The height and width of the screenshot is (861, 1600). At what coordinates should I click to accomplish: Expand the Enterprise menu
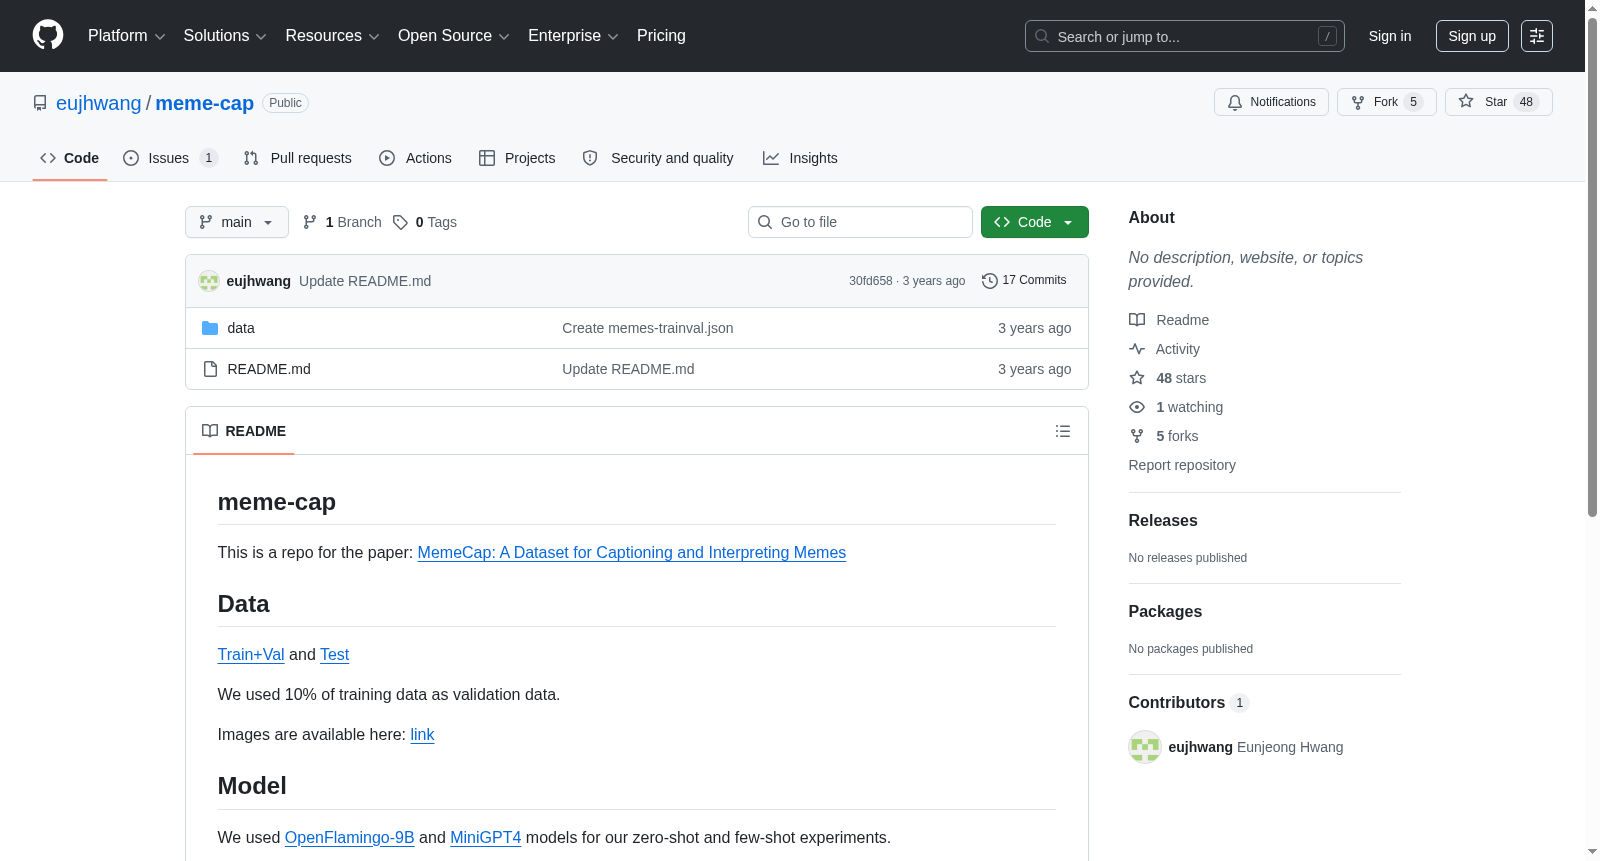point(573,36)
